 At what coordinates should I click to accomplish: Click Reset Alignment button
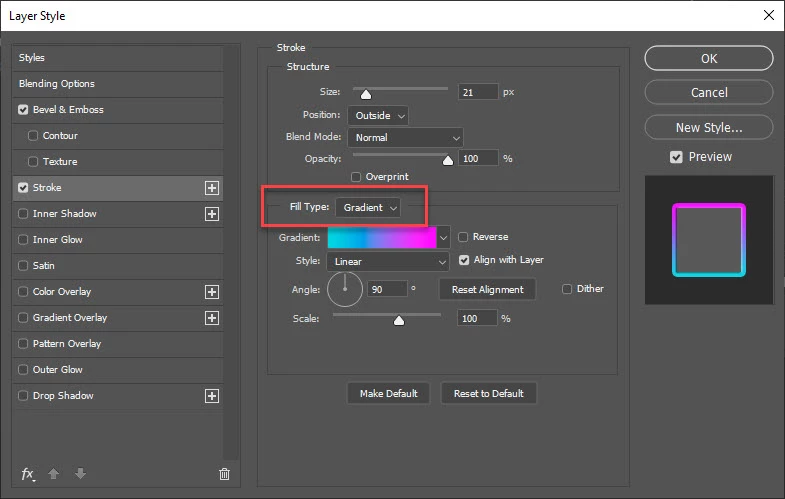pos(488,290)
